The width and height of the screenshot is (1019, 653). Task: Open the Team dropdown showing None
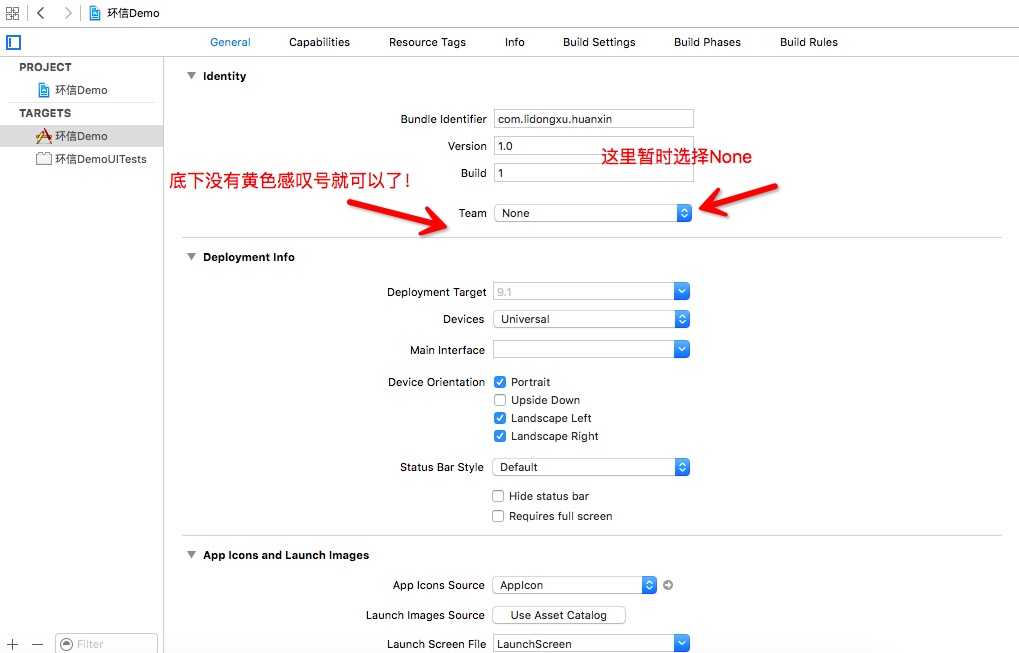(x=593, y=213)
